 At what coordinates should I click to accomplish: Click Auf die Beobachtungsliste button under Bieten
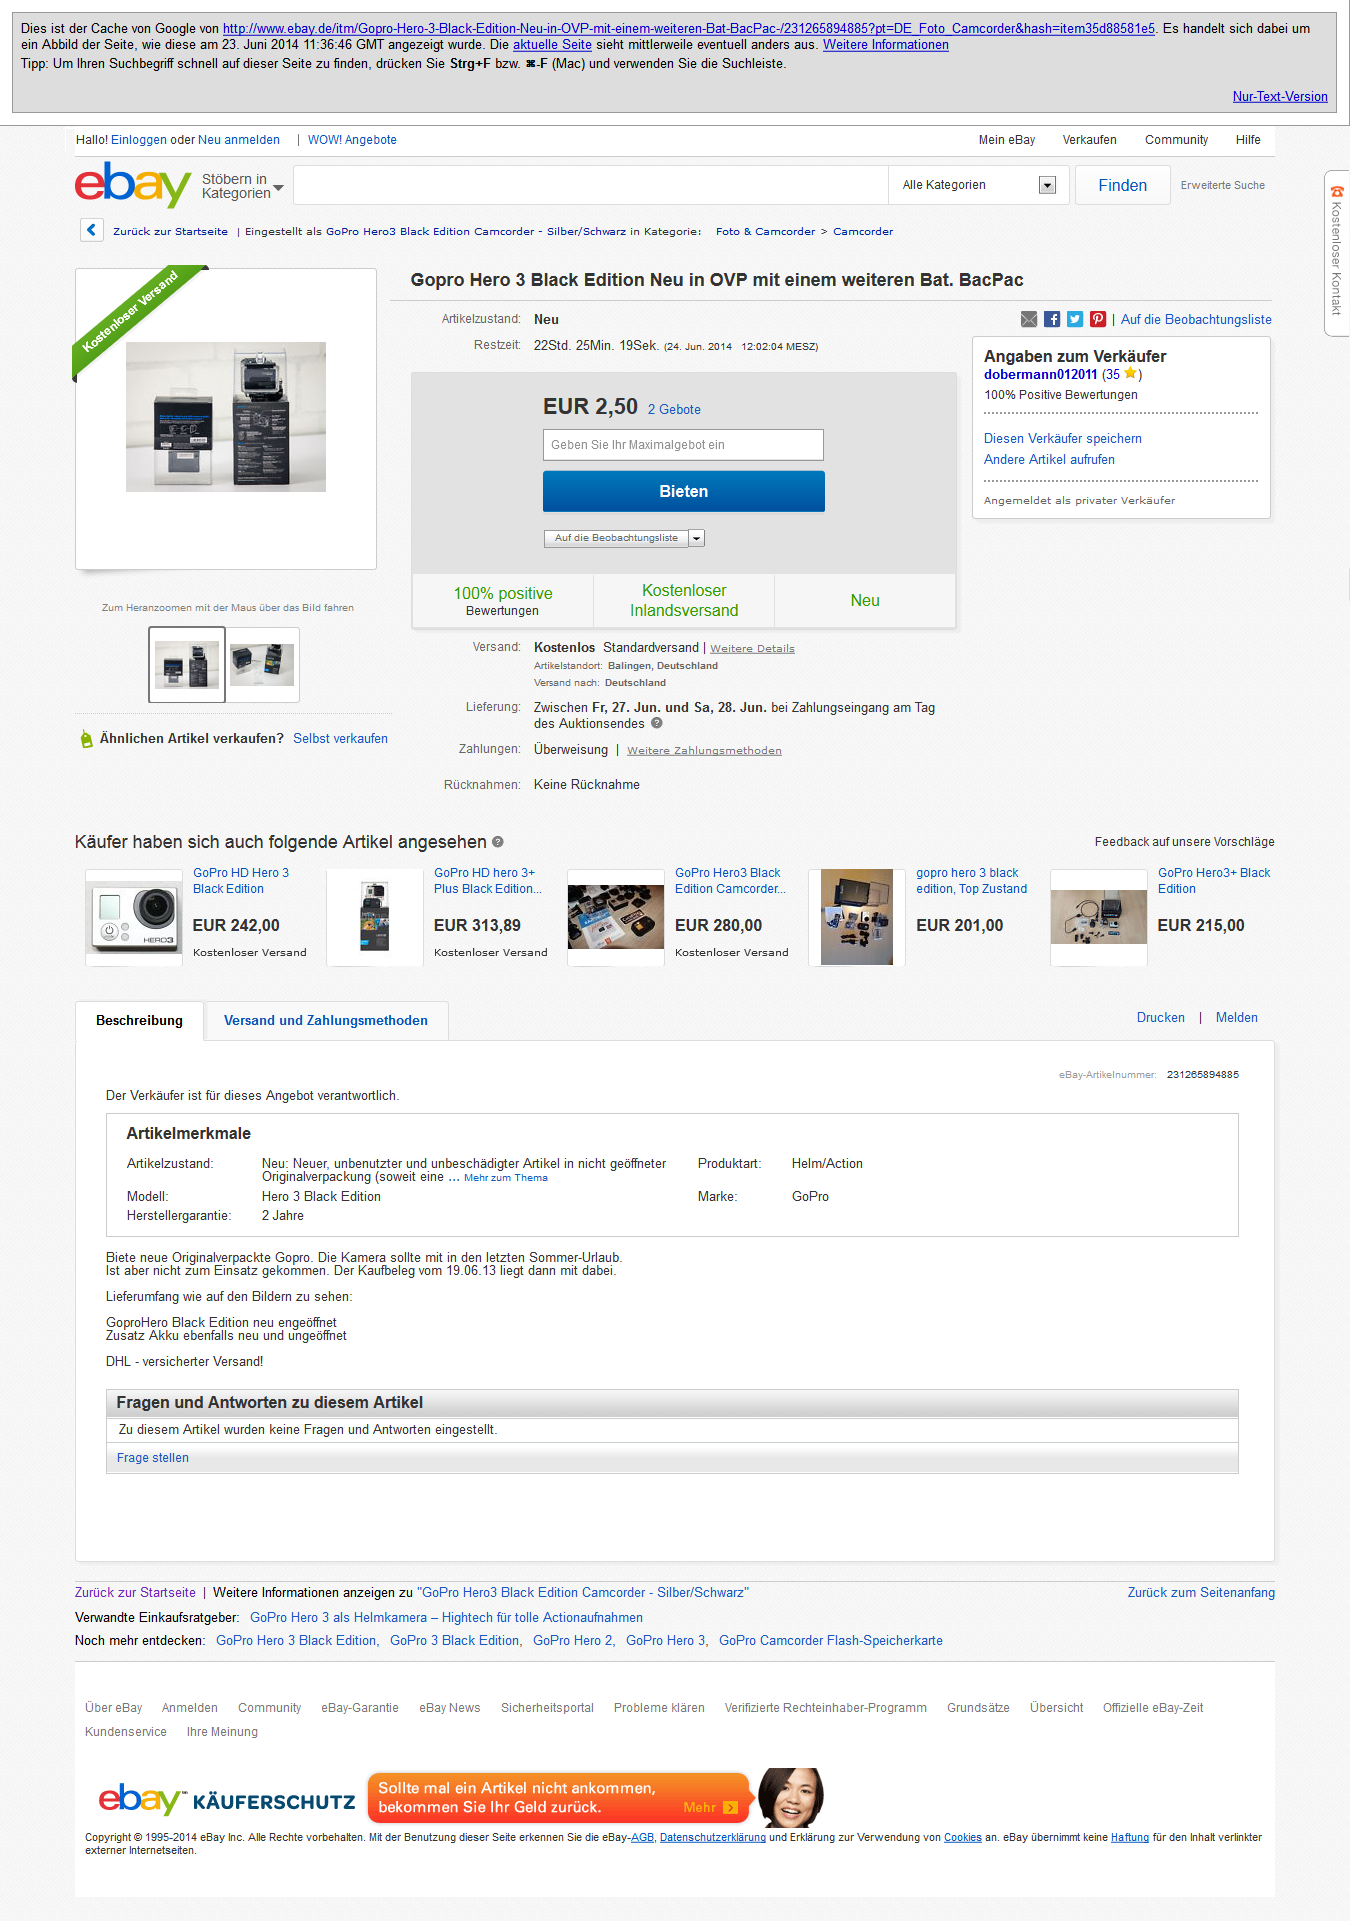click(x=616, y=538)
